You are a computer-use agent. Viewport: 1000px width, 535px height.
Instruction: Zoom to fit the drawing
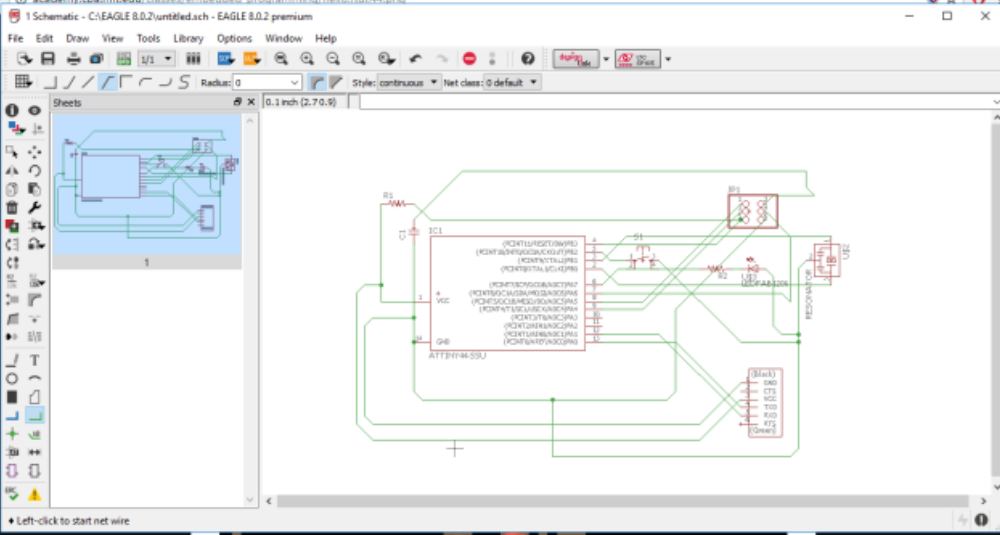pos(281,59)
